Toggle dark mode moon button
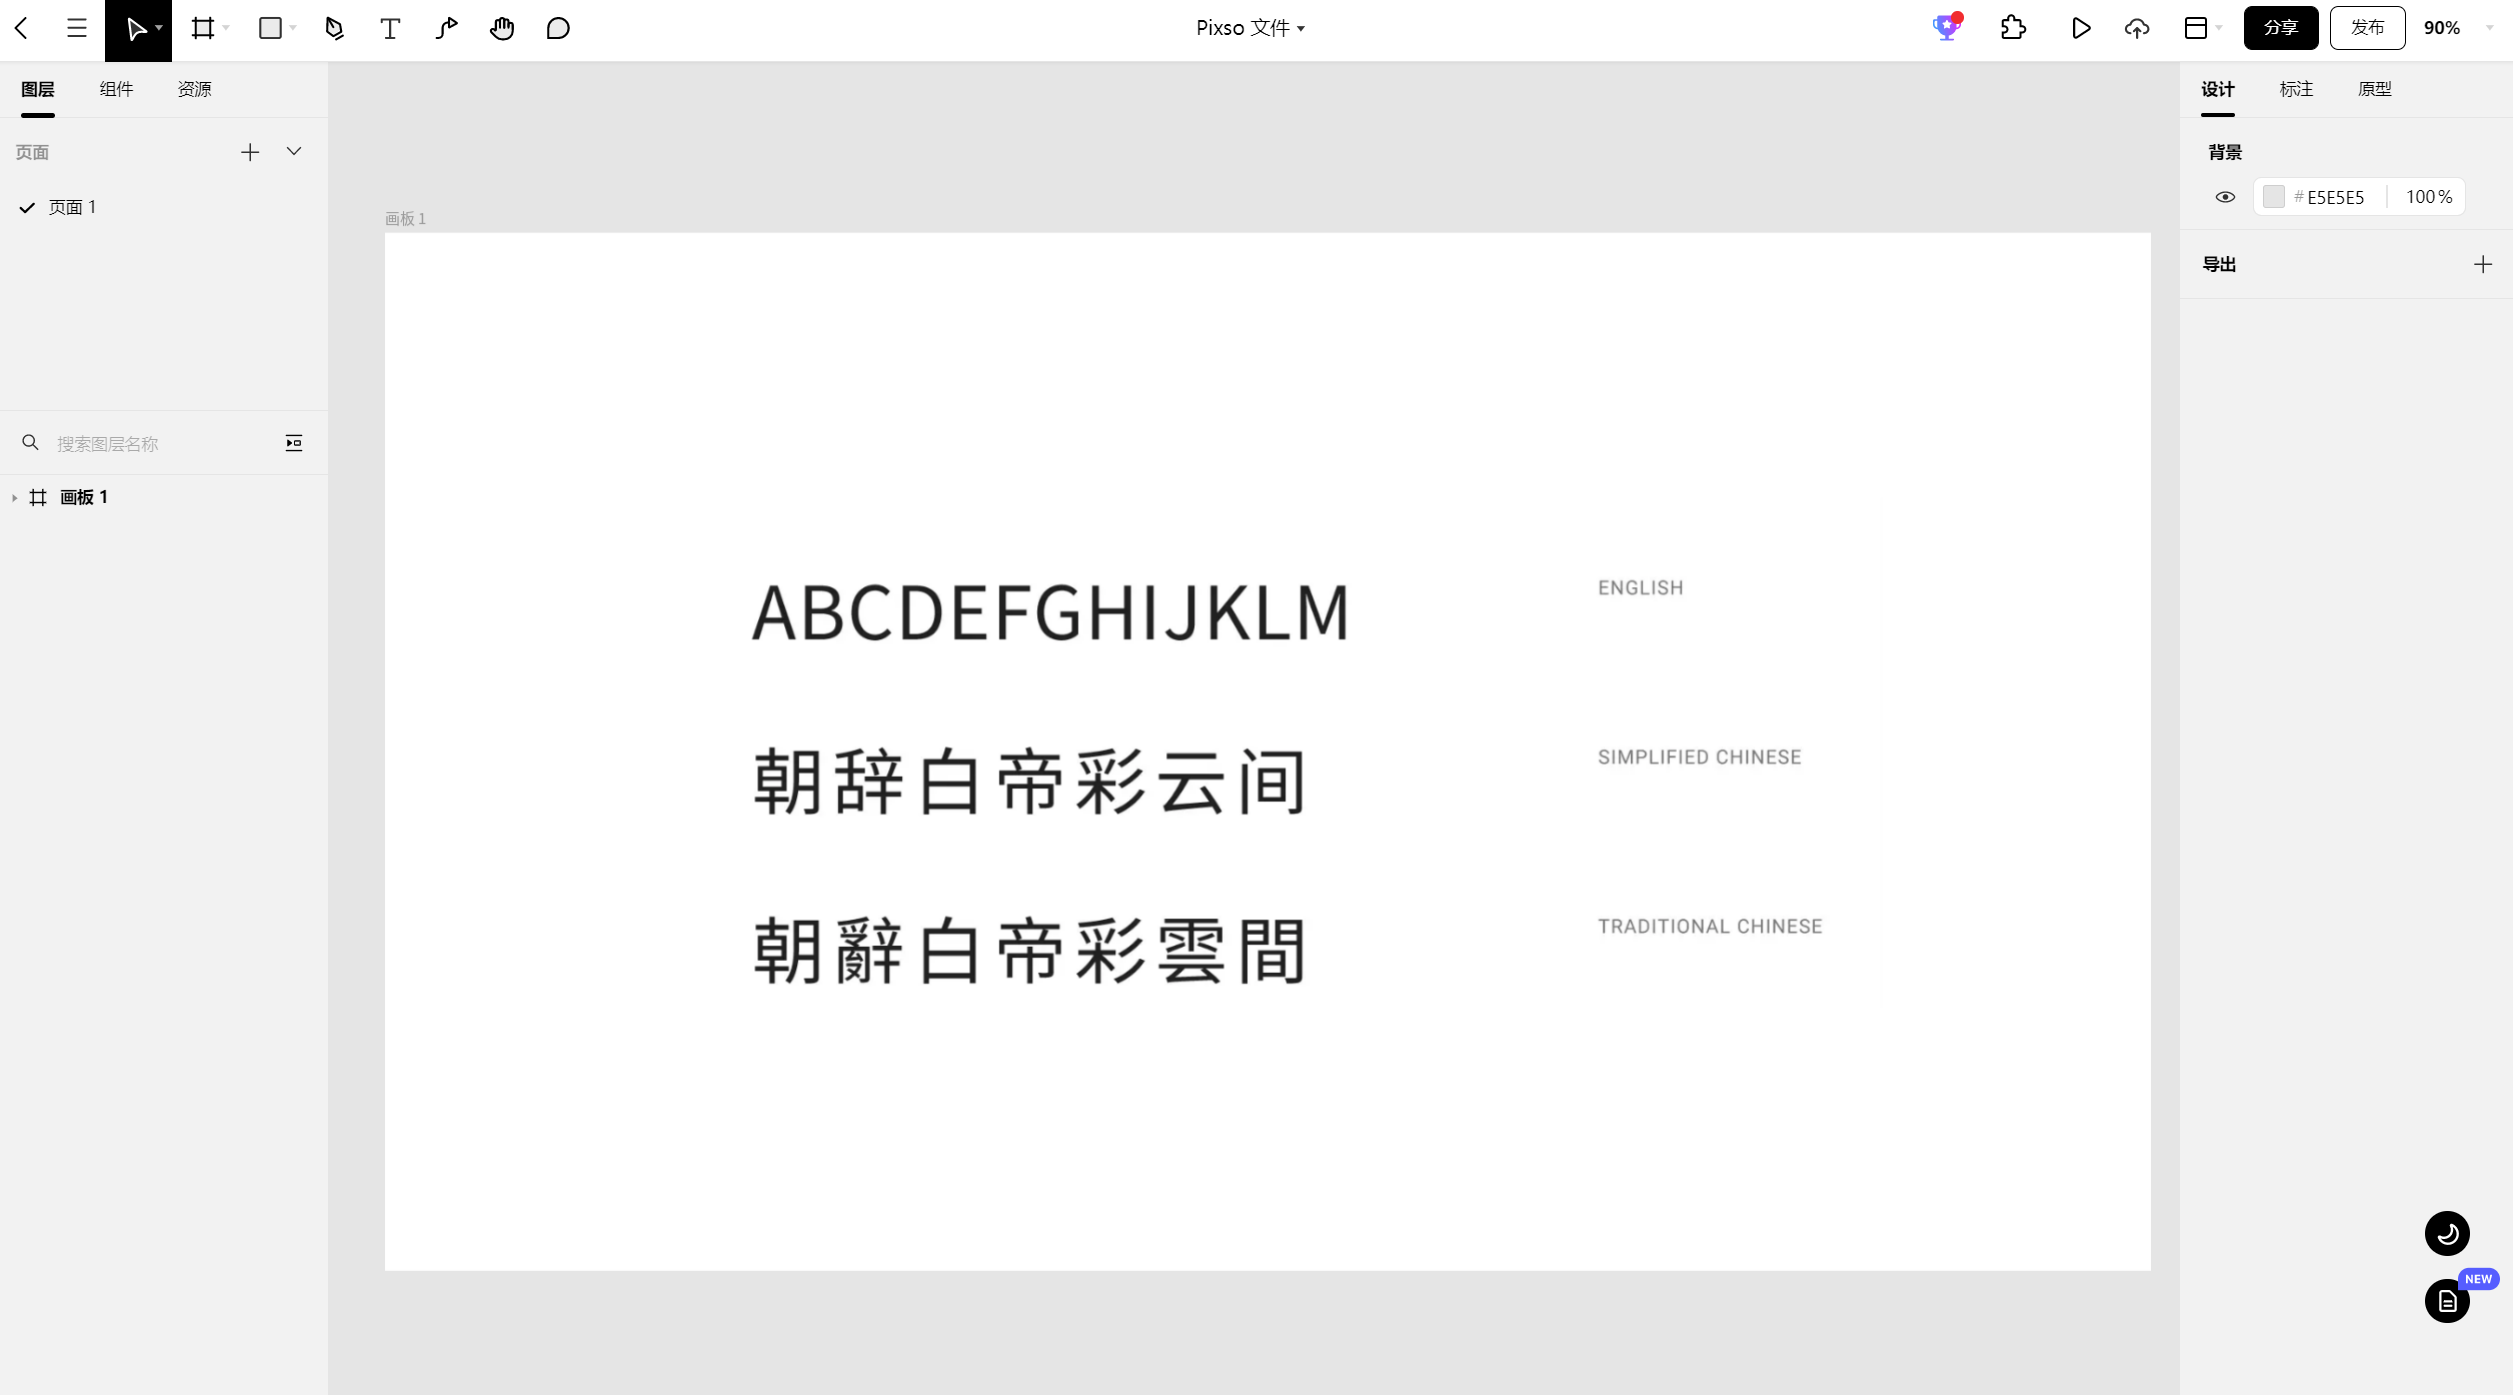2513x1395 pixels. tap(2447, 1234)
